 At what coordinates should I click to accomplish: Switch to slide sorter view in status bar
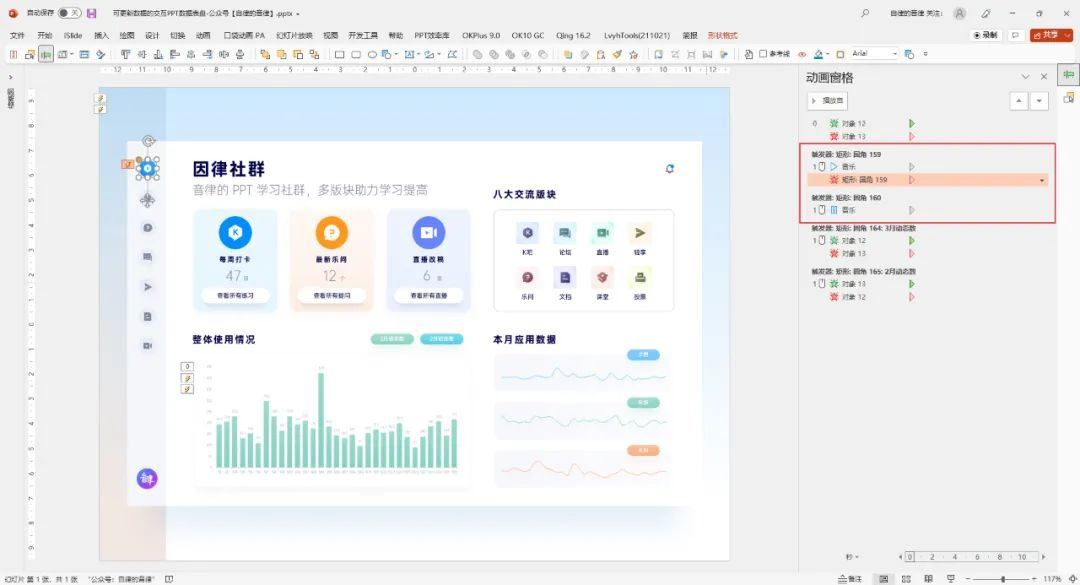point(904,579)
